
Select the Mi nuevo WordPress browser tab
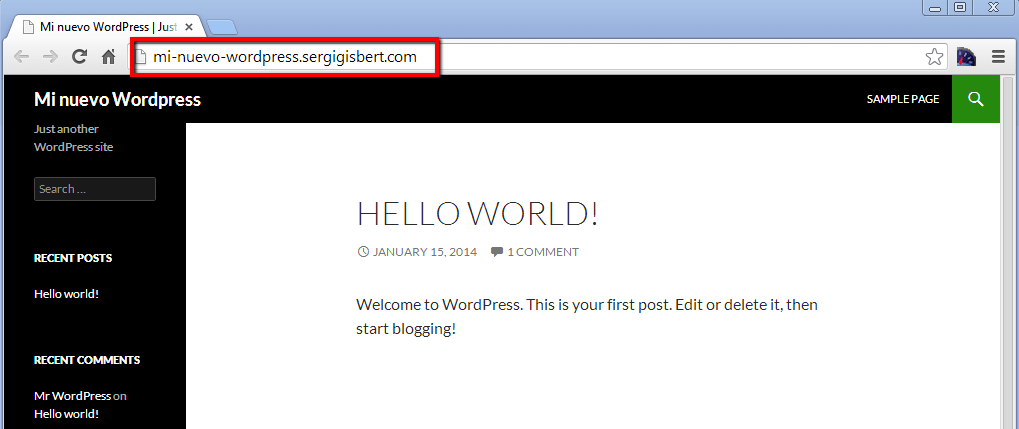tap(107, 27)
